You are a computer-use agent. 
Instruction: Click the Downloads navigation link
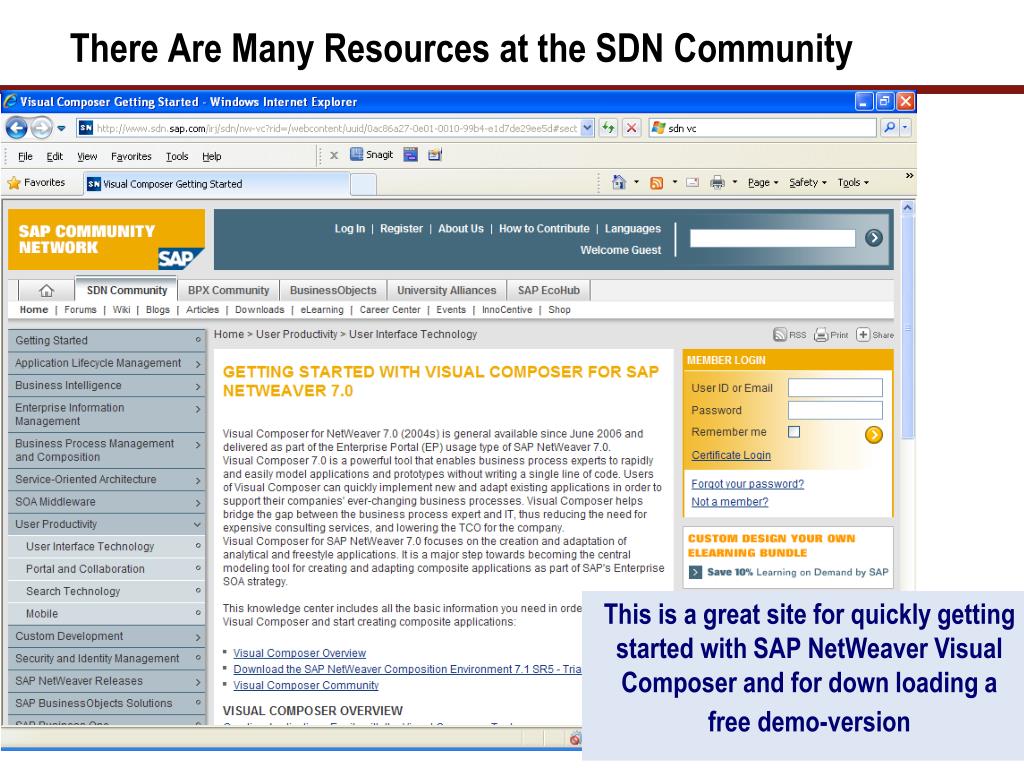260,310
